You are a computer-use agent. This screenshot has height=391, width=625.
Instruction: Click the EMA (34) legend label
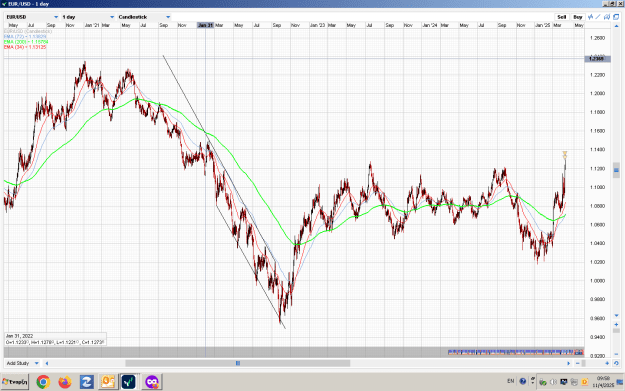click(25, 47)
